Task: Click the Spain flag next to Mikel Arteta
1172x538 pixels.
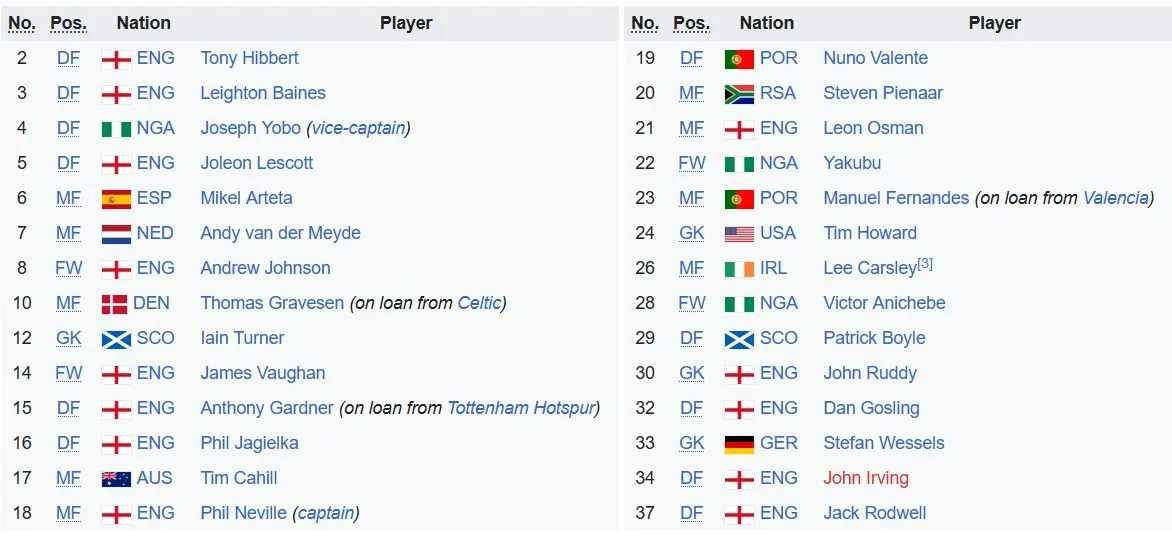Action: [116, 198]
